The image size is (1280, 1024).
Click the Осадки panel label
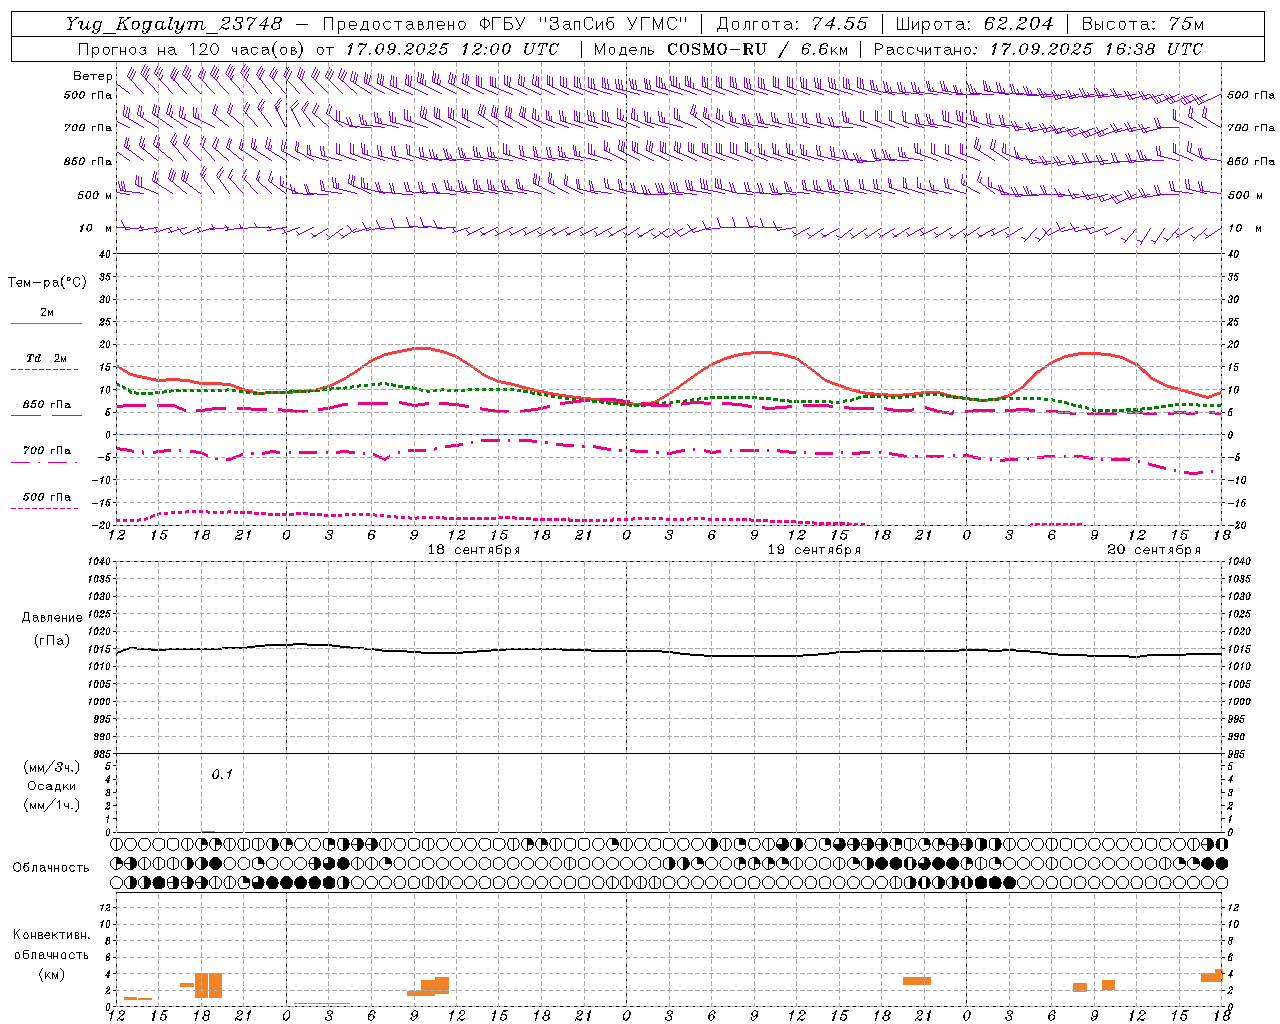52,786
